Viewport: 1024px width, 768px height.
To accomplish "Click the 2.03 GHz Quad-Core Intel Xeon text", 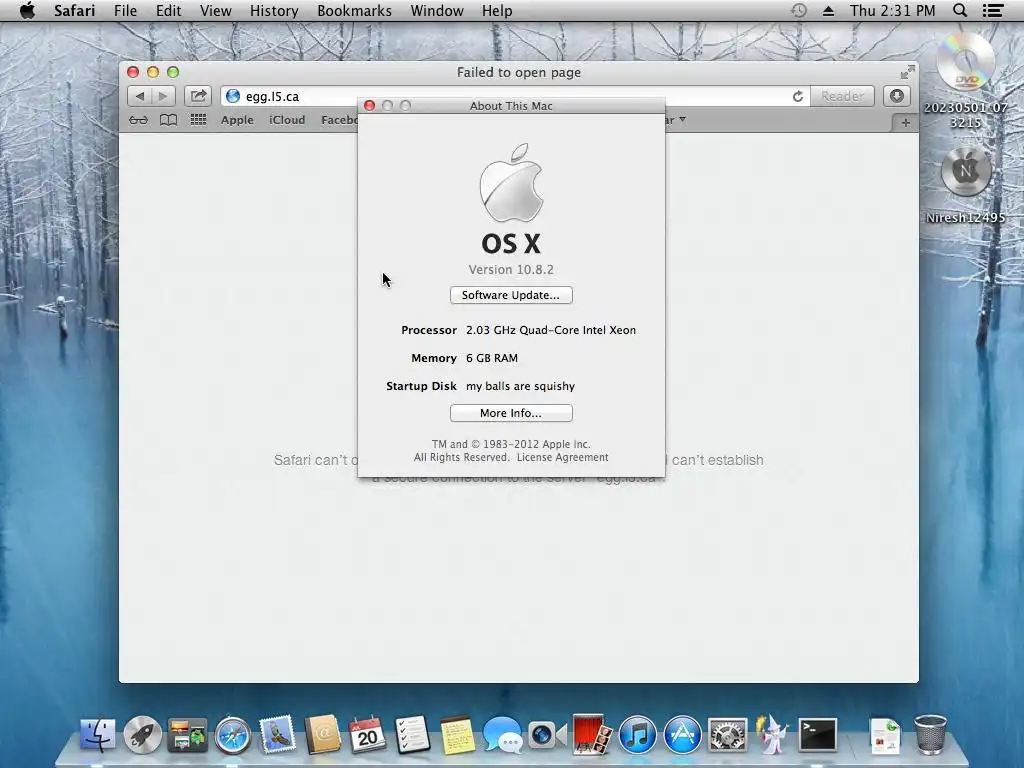I will (551, 330).
